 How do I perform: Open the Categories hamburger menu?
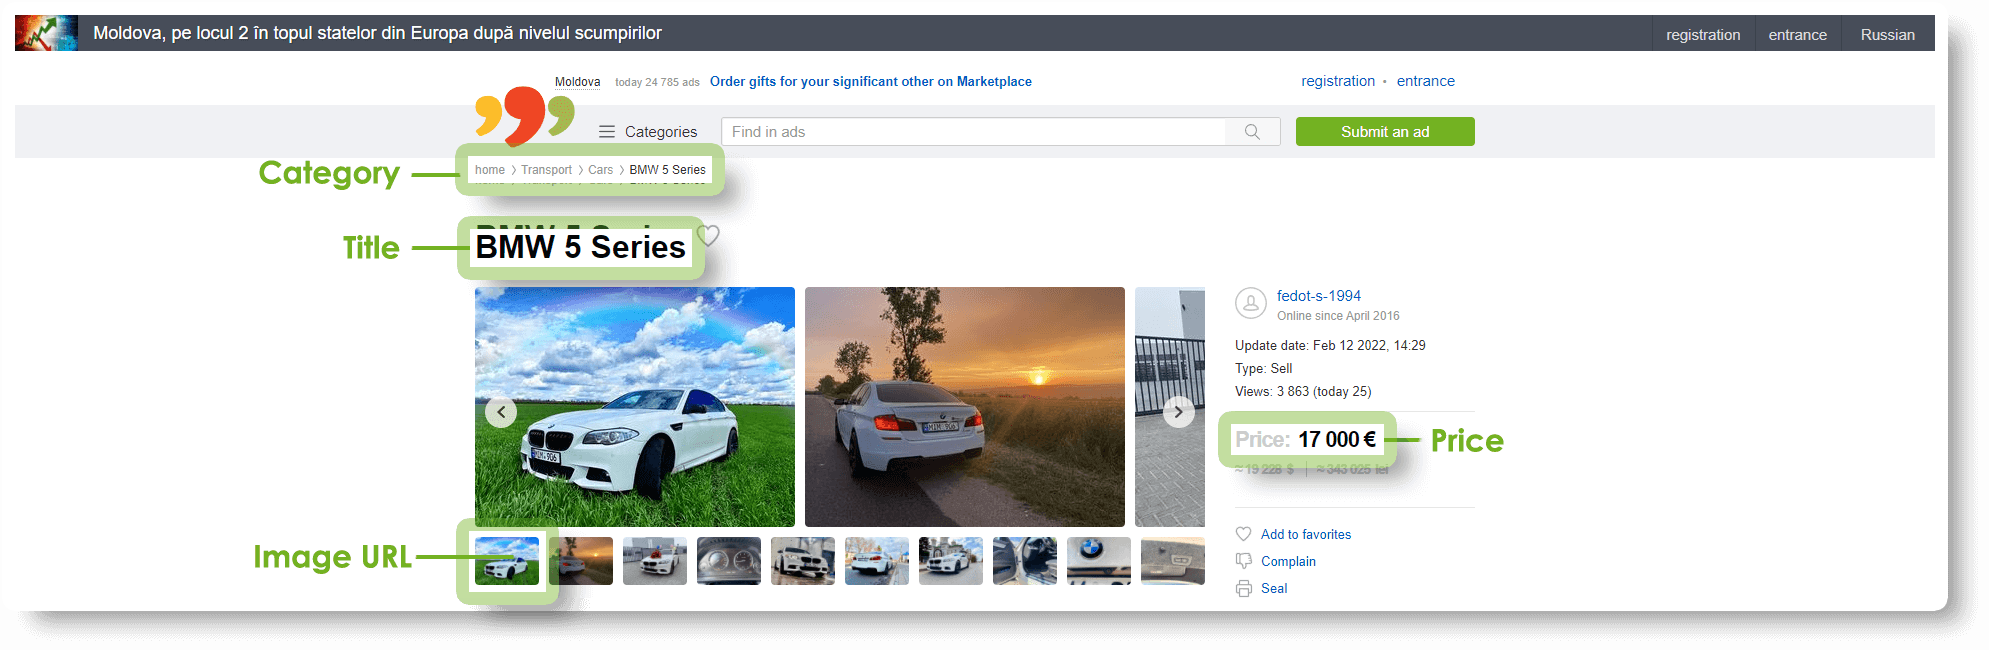click(x=606, y=132)
